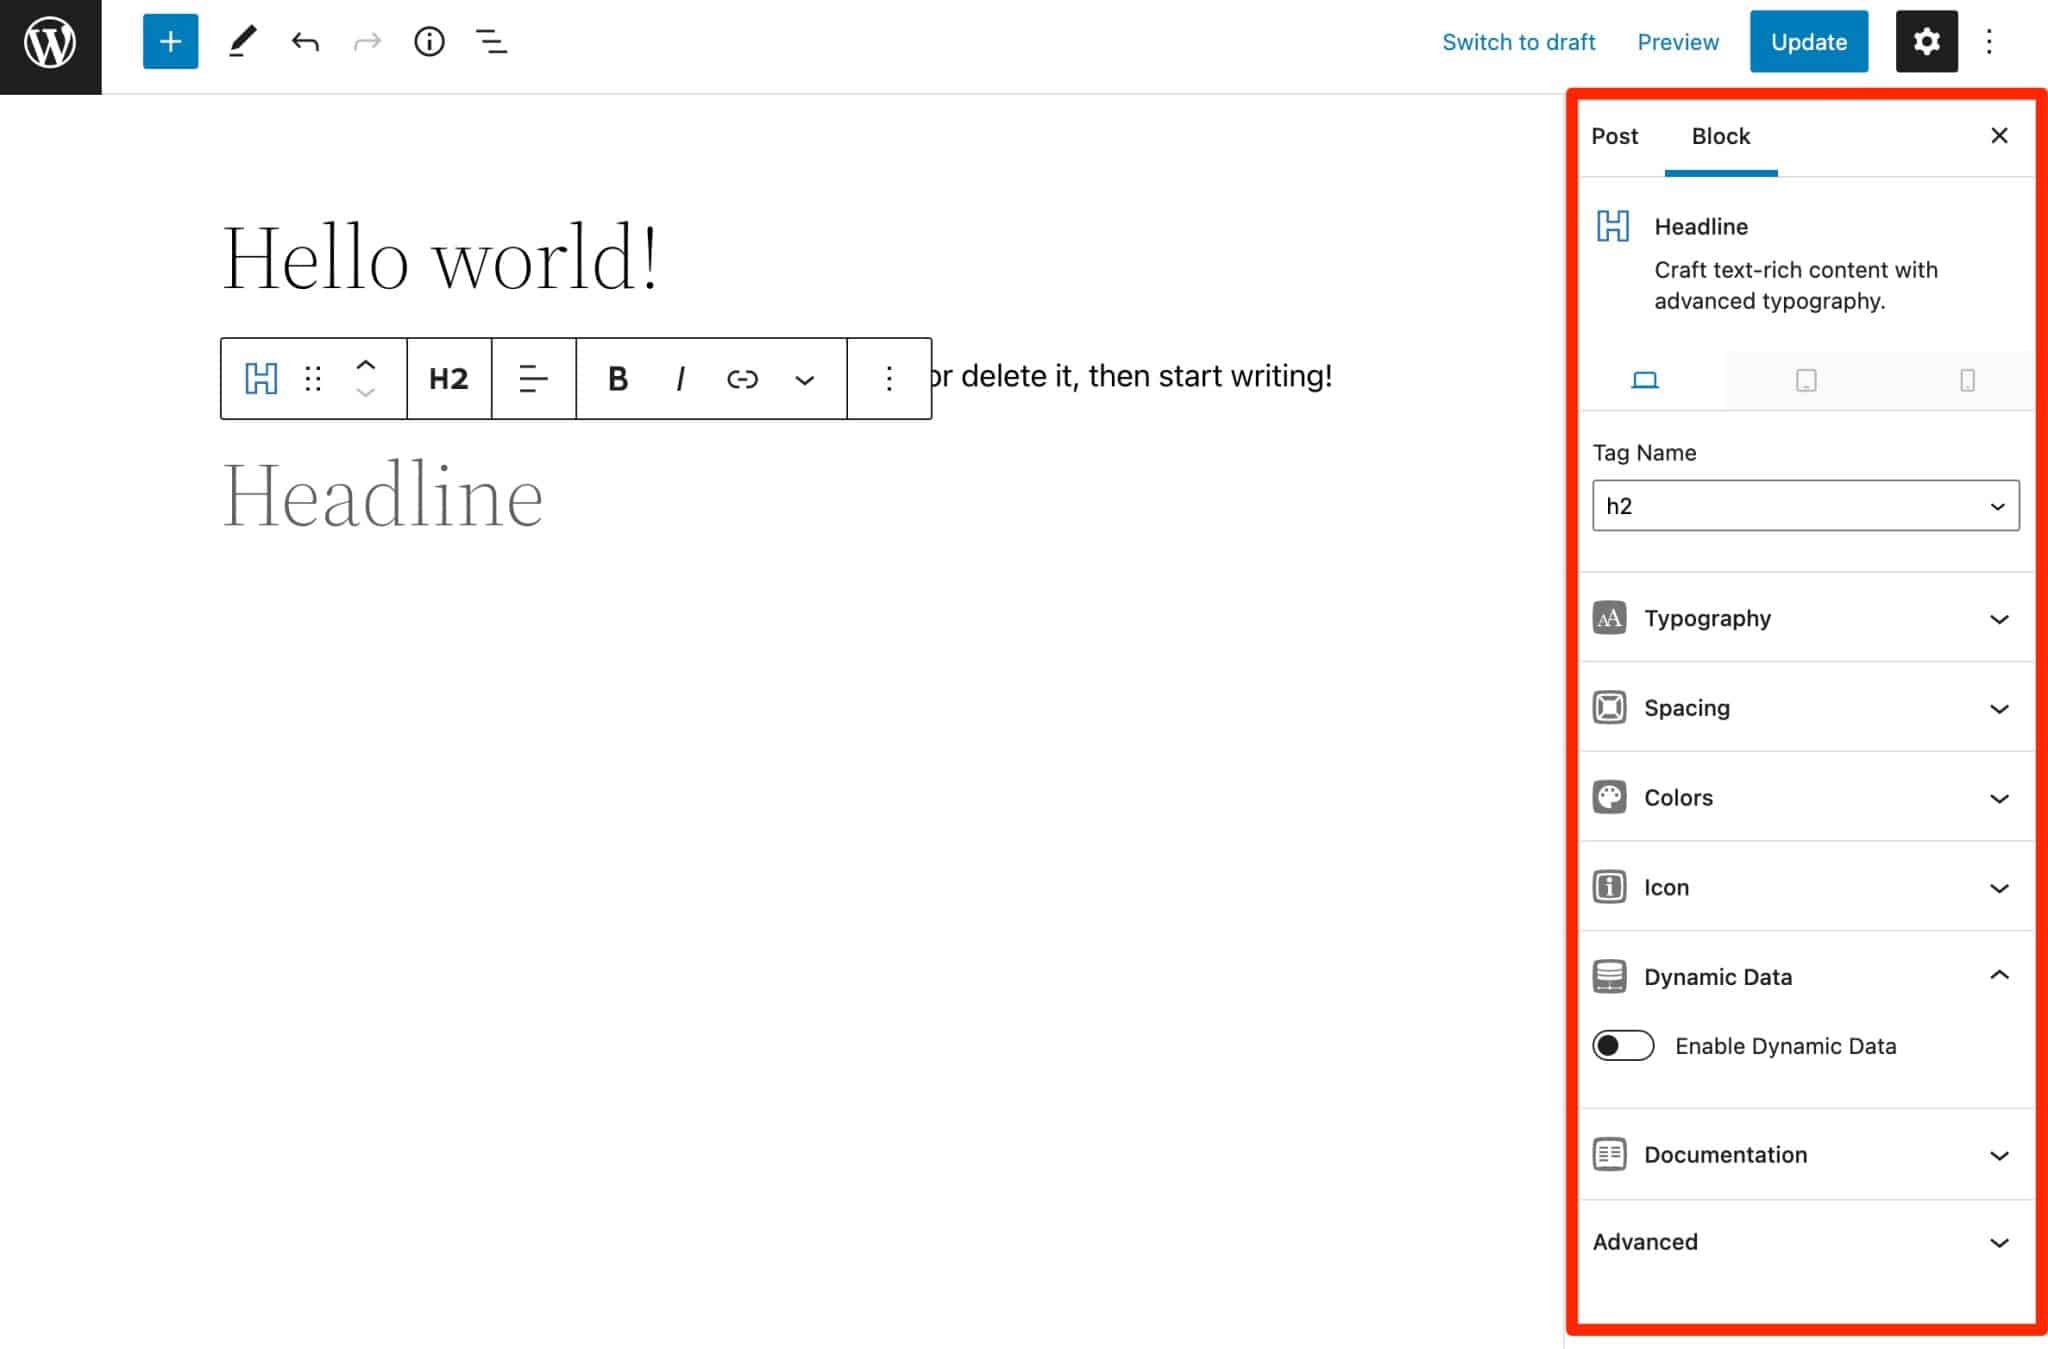Switch to tablet preview icon

click(1805, 380)
